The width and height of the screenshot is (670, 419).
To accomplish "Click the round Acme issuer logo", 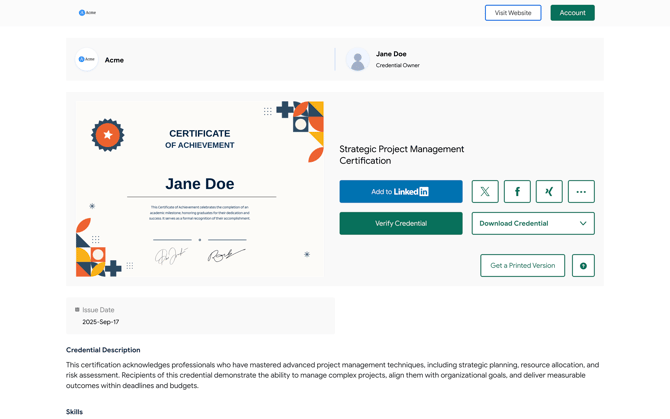I will pos(87,60).
